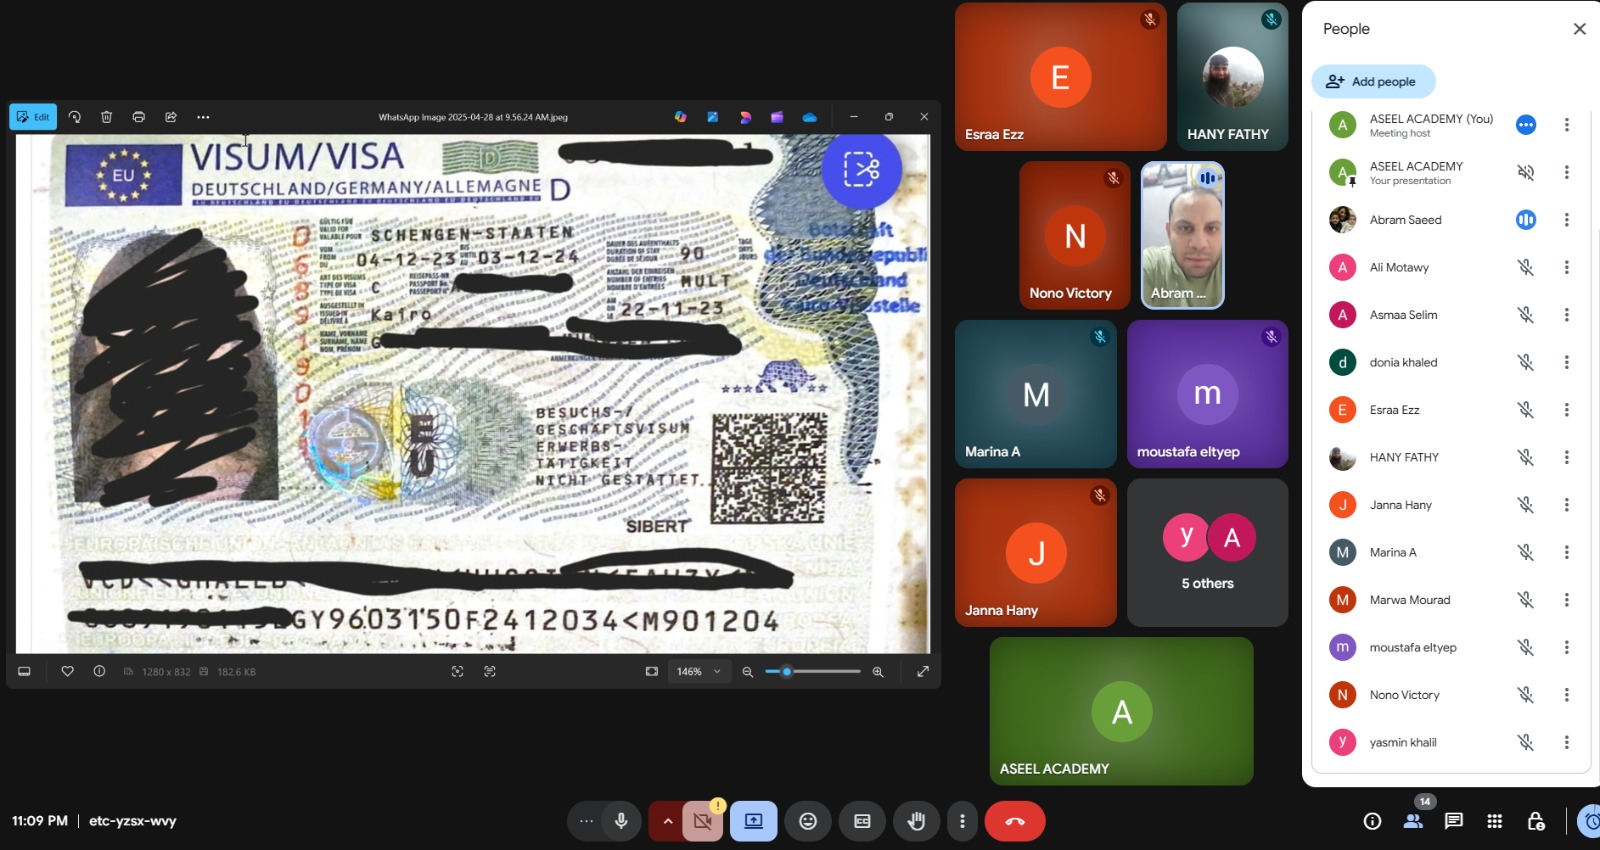The width and height of the screenshot is (1600, 850).
Task: Open more options for Abram Saeed
Action: click(1566, 220)
